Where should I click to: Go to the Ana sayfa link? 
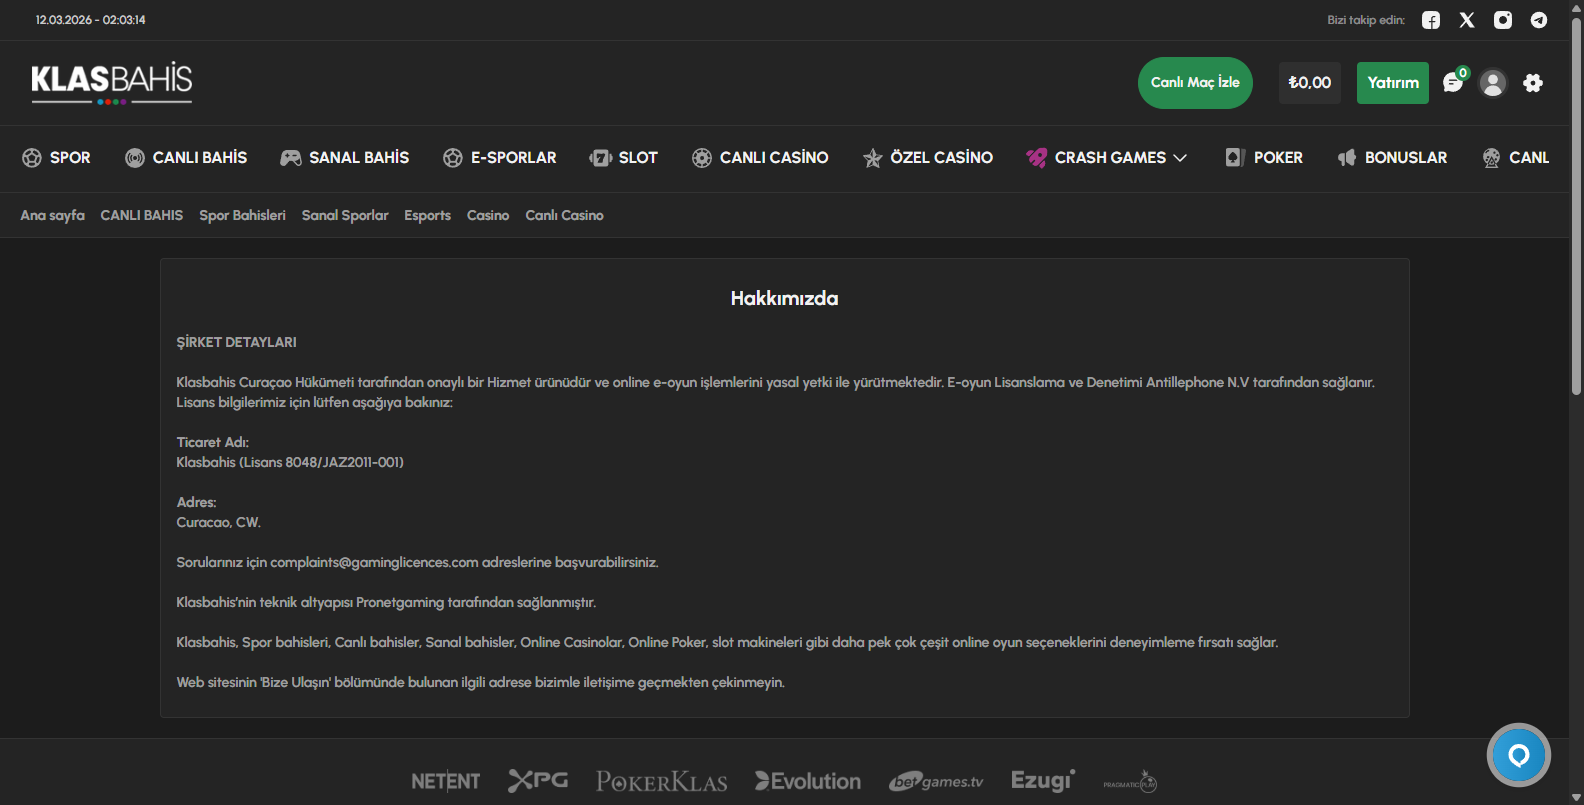point(53,215)
